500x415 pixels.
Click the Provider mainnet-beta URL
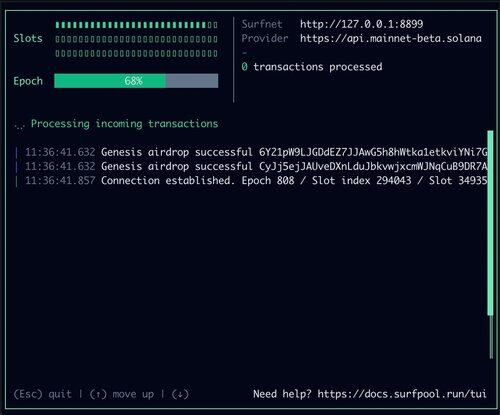click(x=391, y=38)
